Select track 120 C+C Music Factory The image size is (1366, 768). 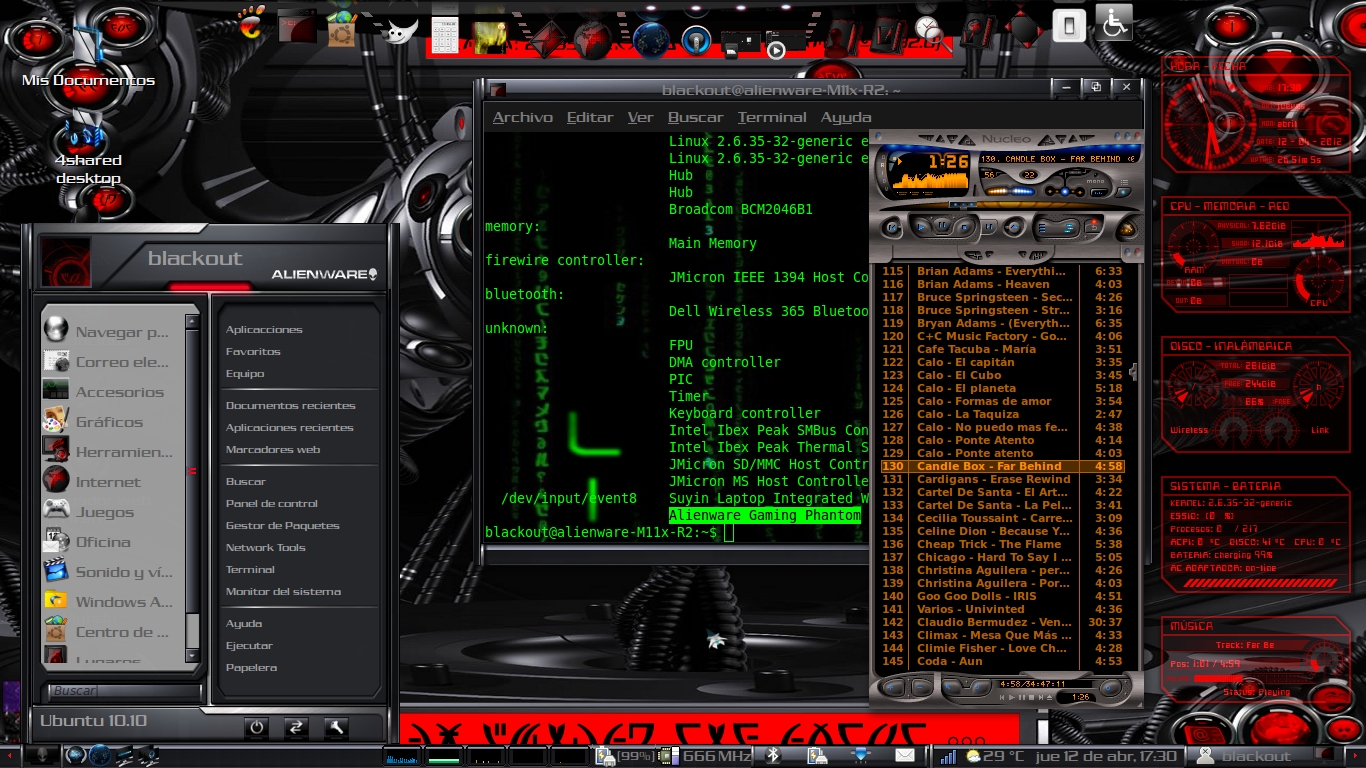(x=1002, y=336)
